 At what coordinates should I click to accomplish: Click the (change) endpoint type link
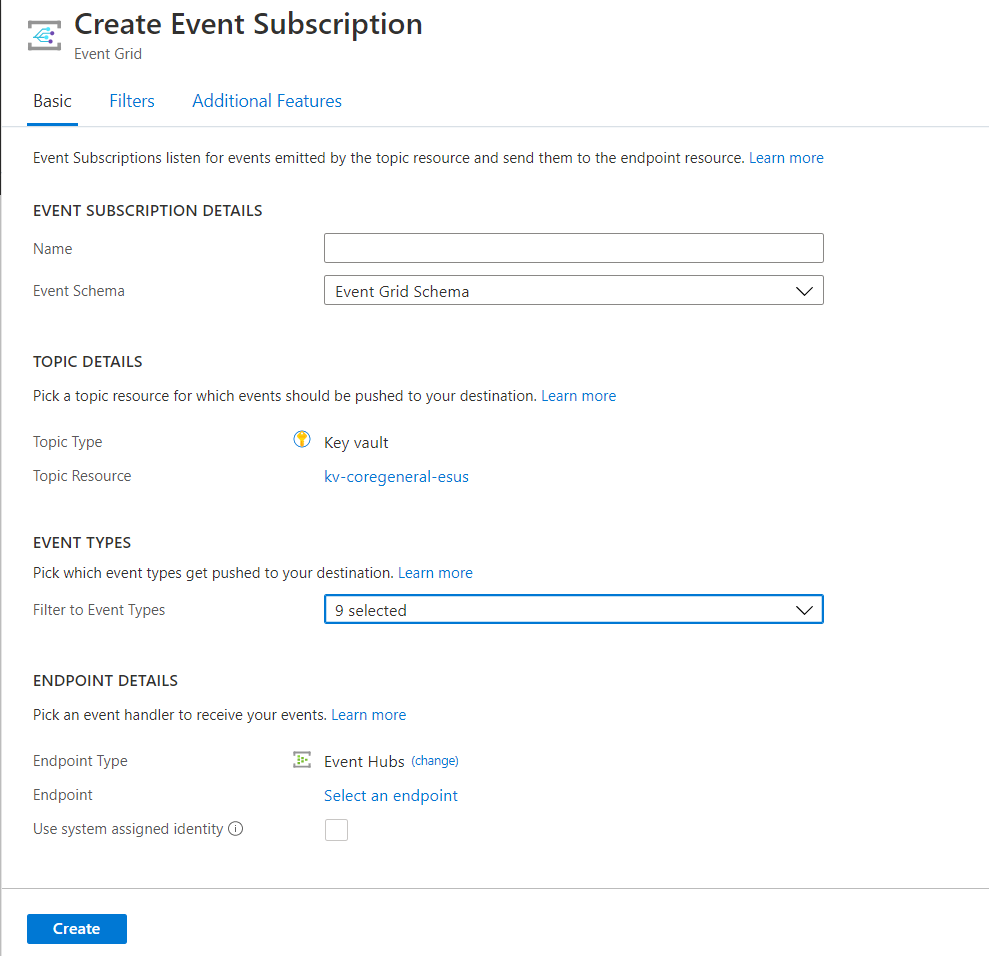pos(435,761)
